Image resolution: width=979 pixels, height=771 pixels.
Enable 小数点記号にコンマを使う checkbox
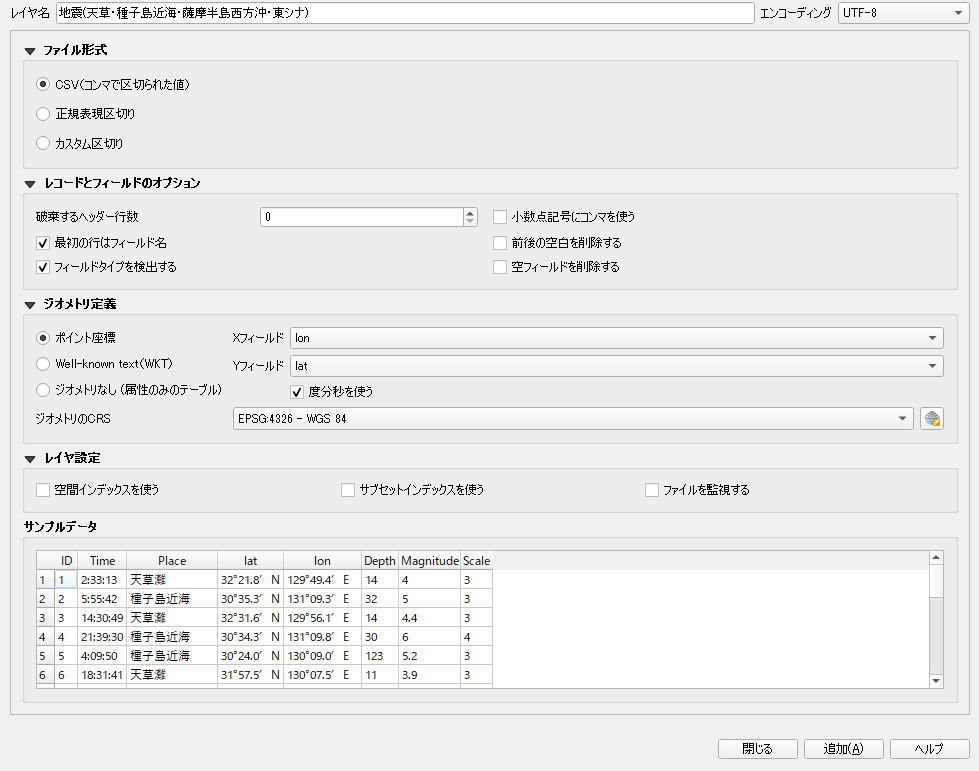499,216
